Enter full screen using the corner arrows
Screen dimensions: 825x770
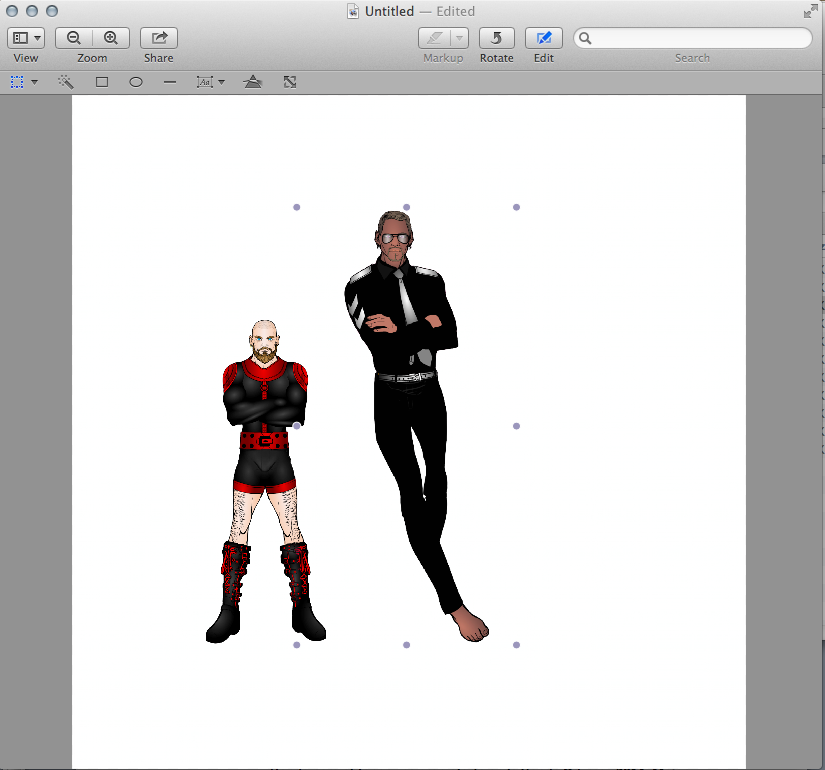pyautogui.click(x=809, y=12)
